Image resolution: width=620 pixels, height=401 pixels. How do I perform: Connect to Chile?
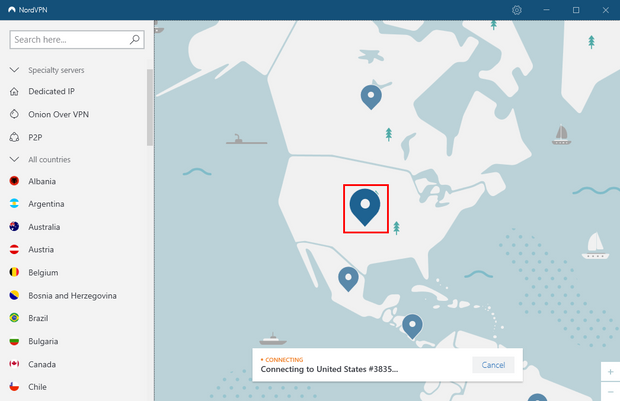click(38, 387)
